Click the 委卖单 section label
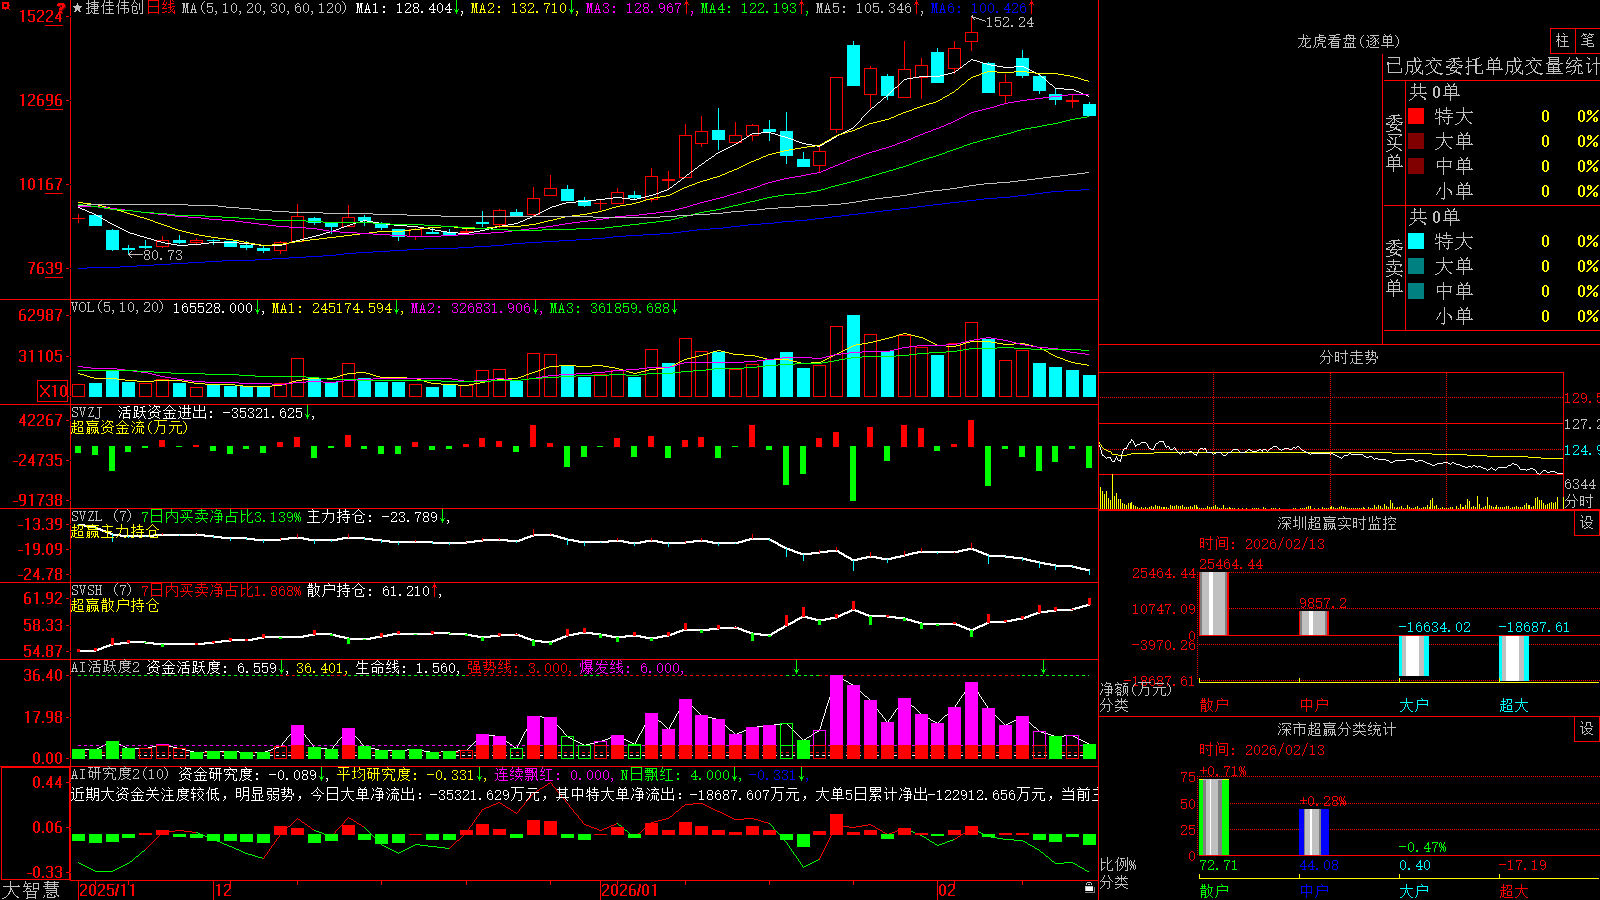This screenshot has width=1600, height=900. click(1394, 268)
